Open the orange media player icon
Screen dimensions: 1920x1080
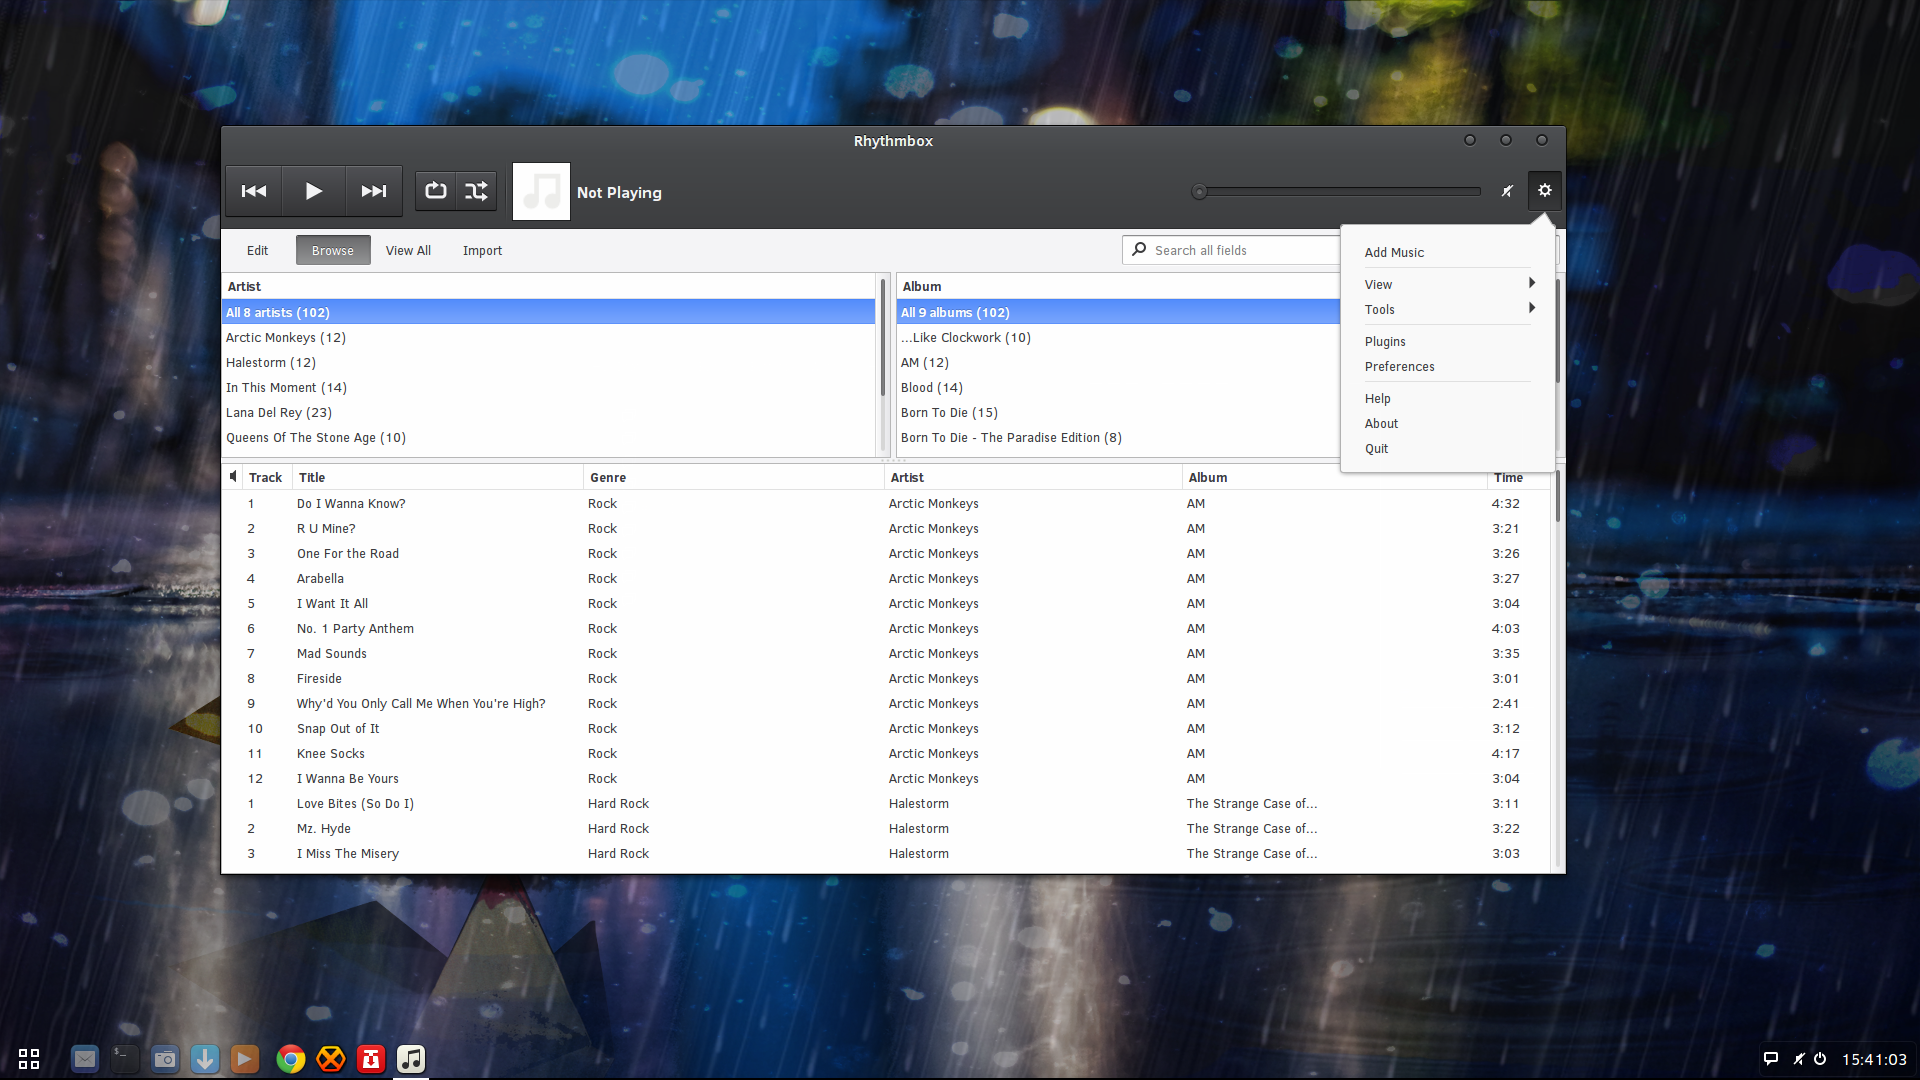click(245, 1058)
